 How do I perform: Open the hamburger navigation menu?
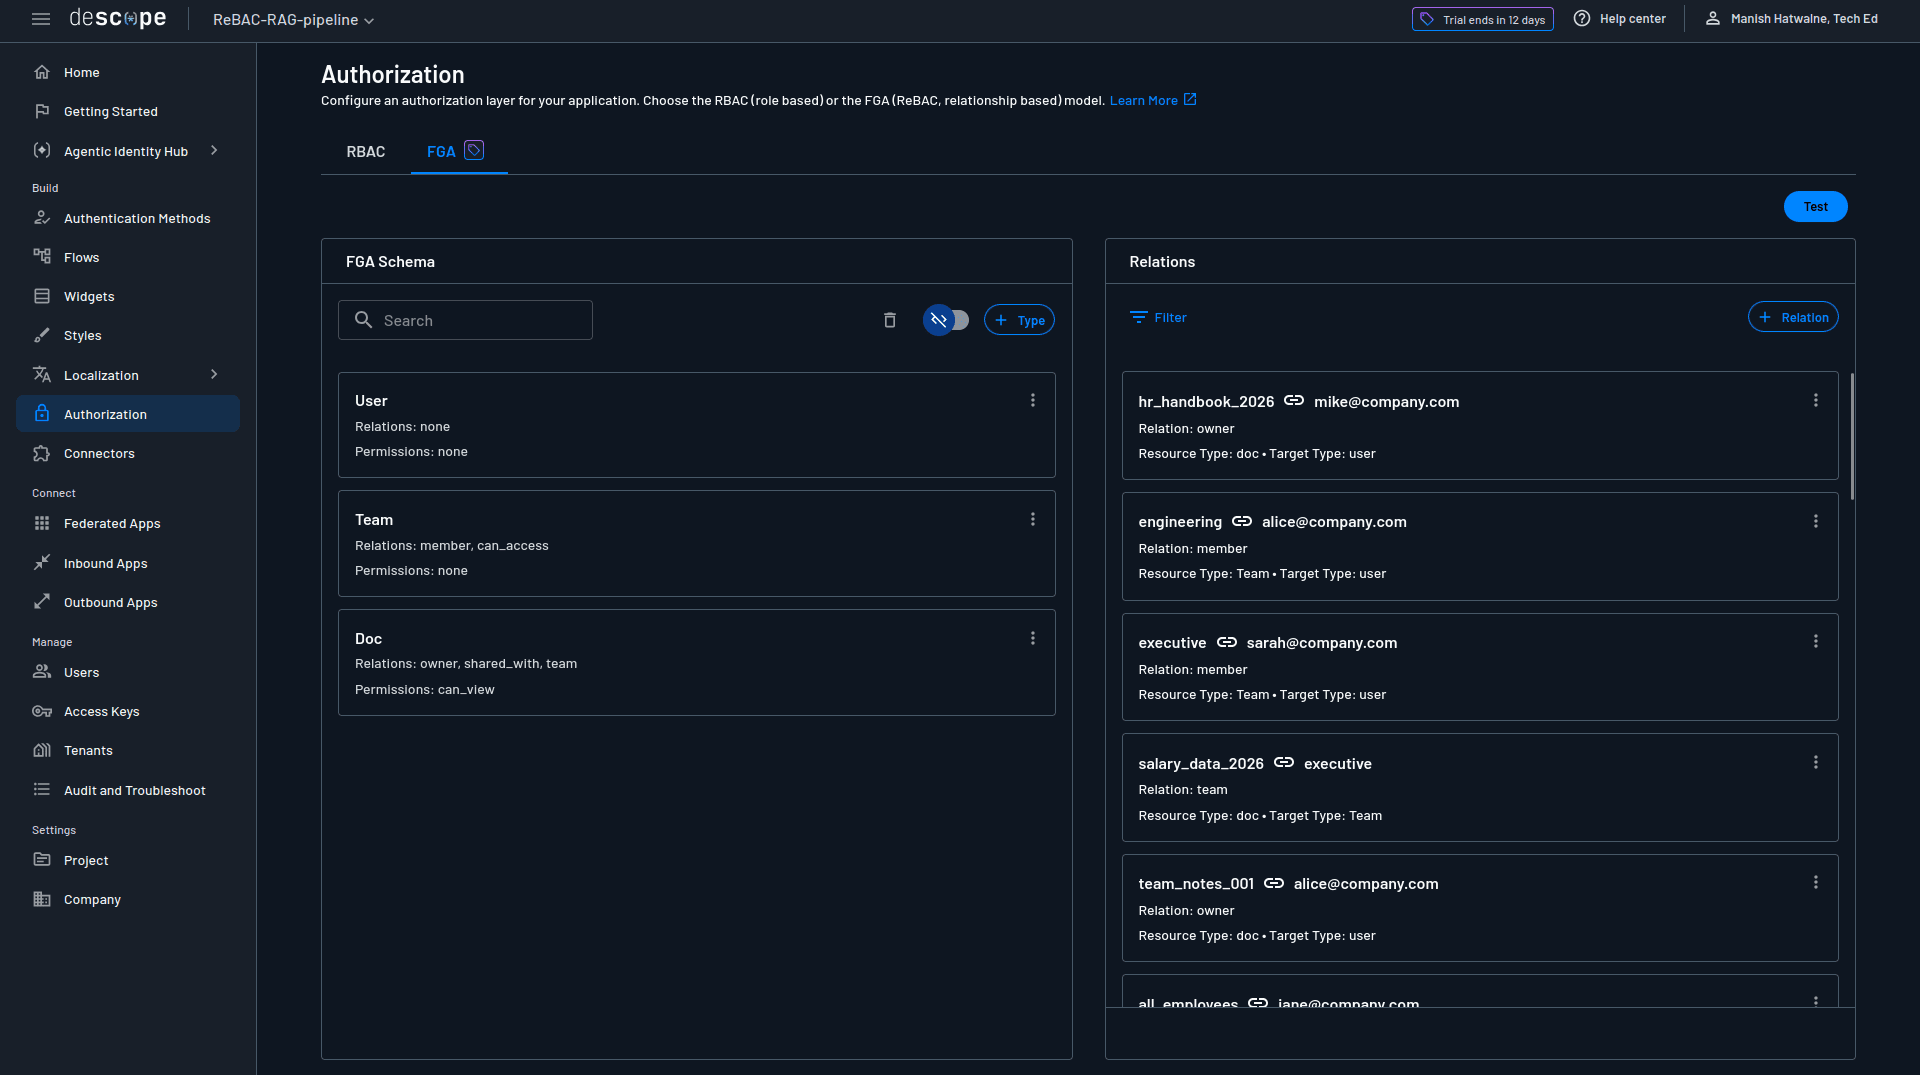(41, 18)
